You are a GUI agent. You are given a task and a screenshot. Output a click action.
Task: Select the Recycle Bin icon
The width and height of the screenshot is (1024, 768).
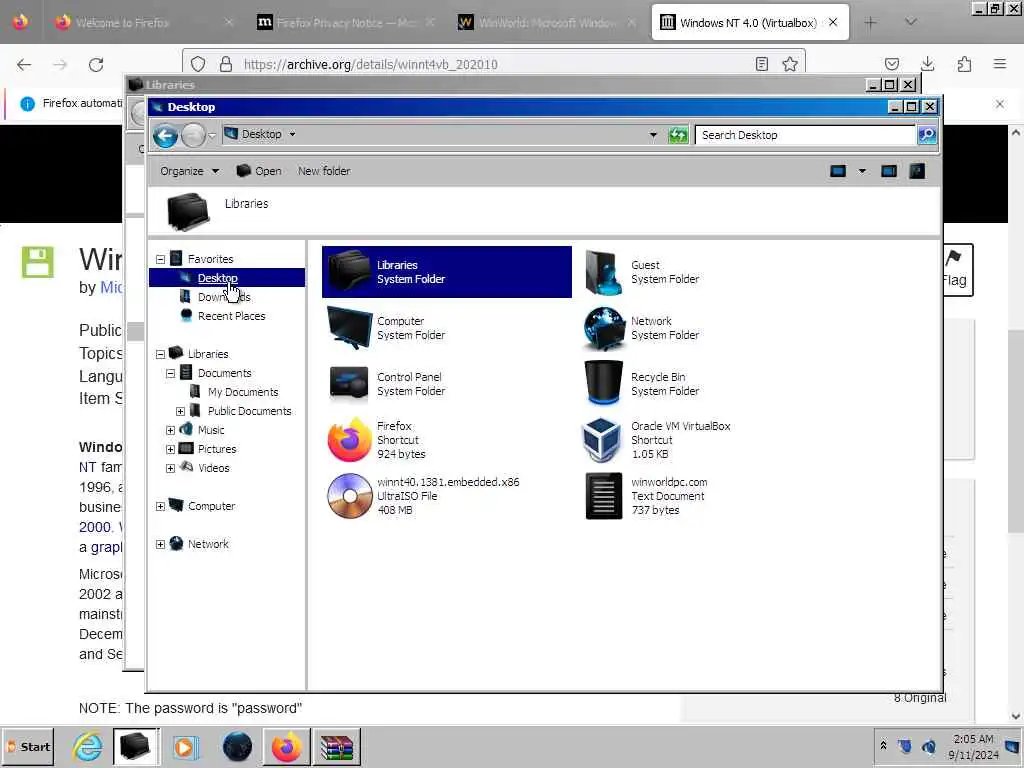pos(602,383)
